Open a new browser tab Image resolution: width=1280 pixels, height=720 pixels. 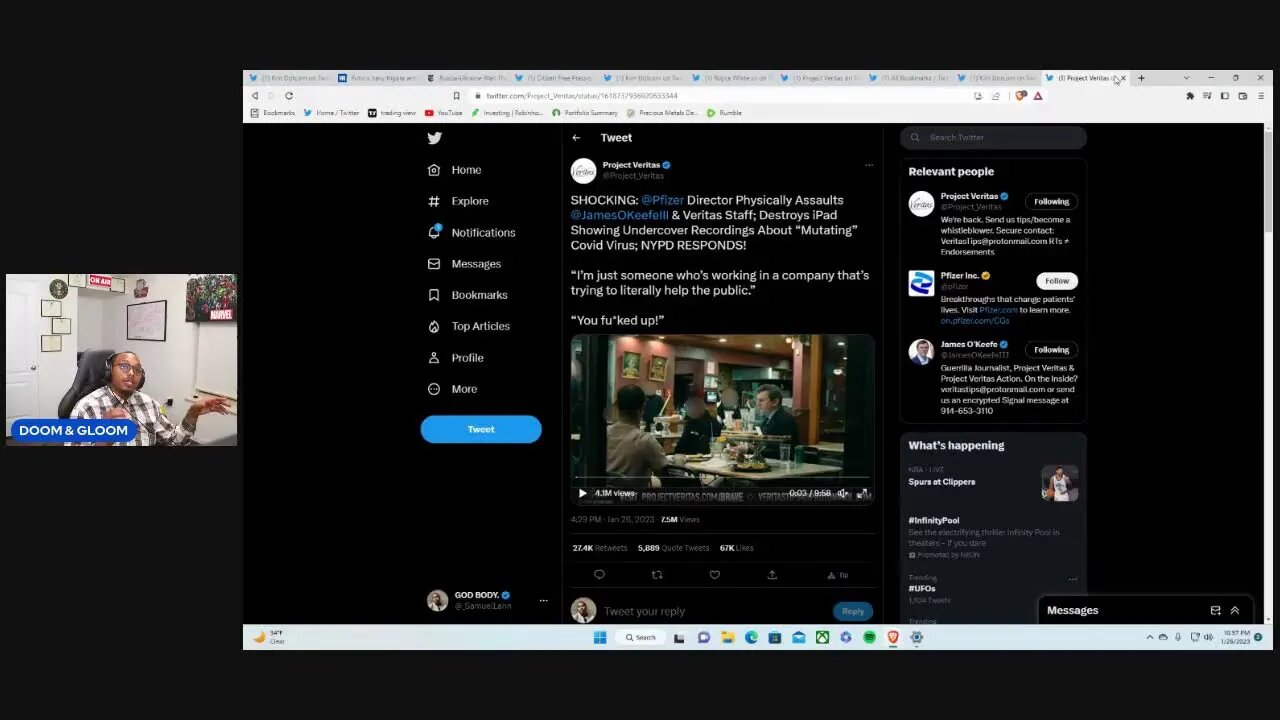click(1141, 78)
